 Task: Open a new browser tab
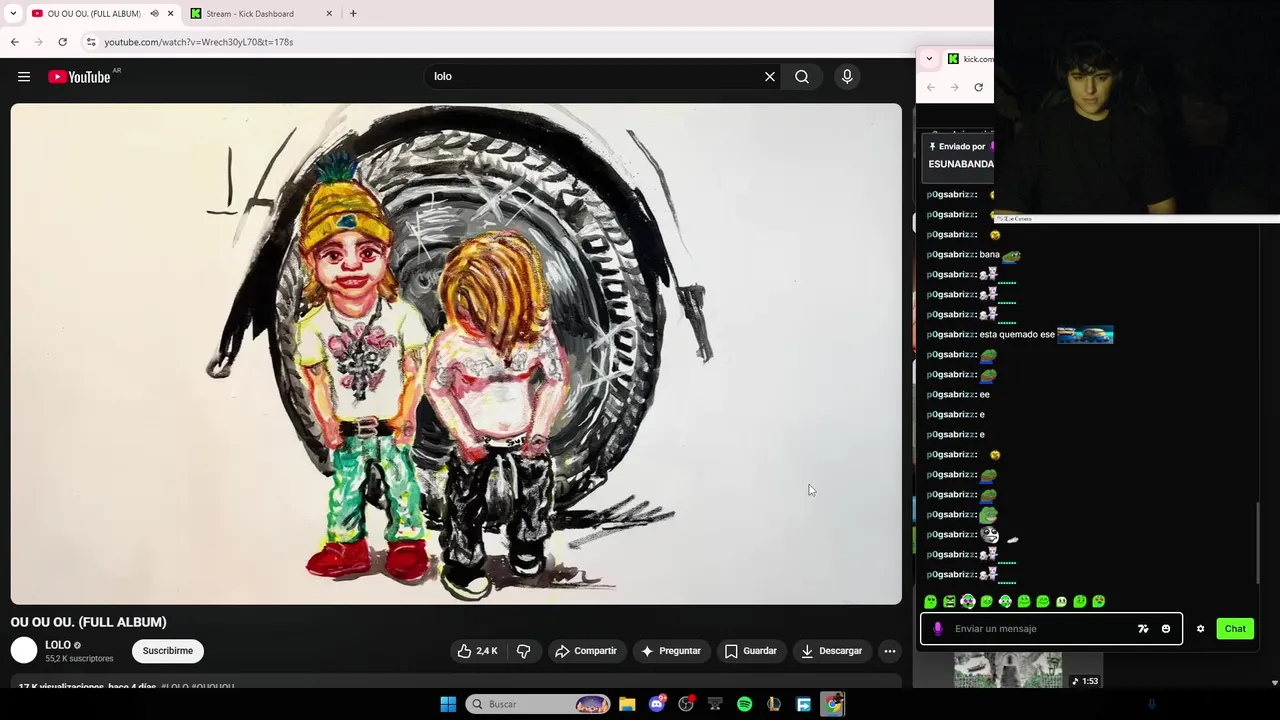(x=353, y=14)
